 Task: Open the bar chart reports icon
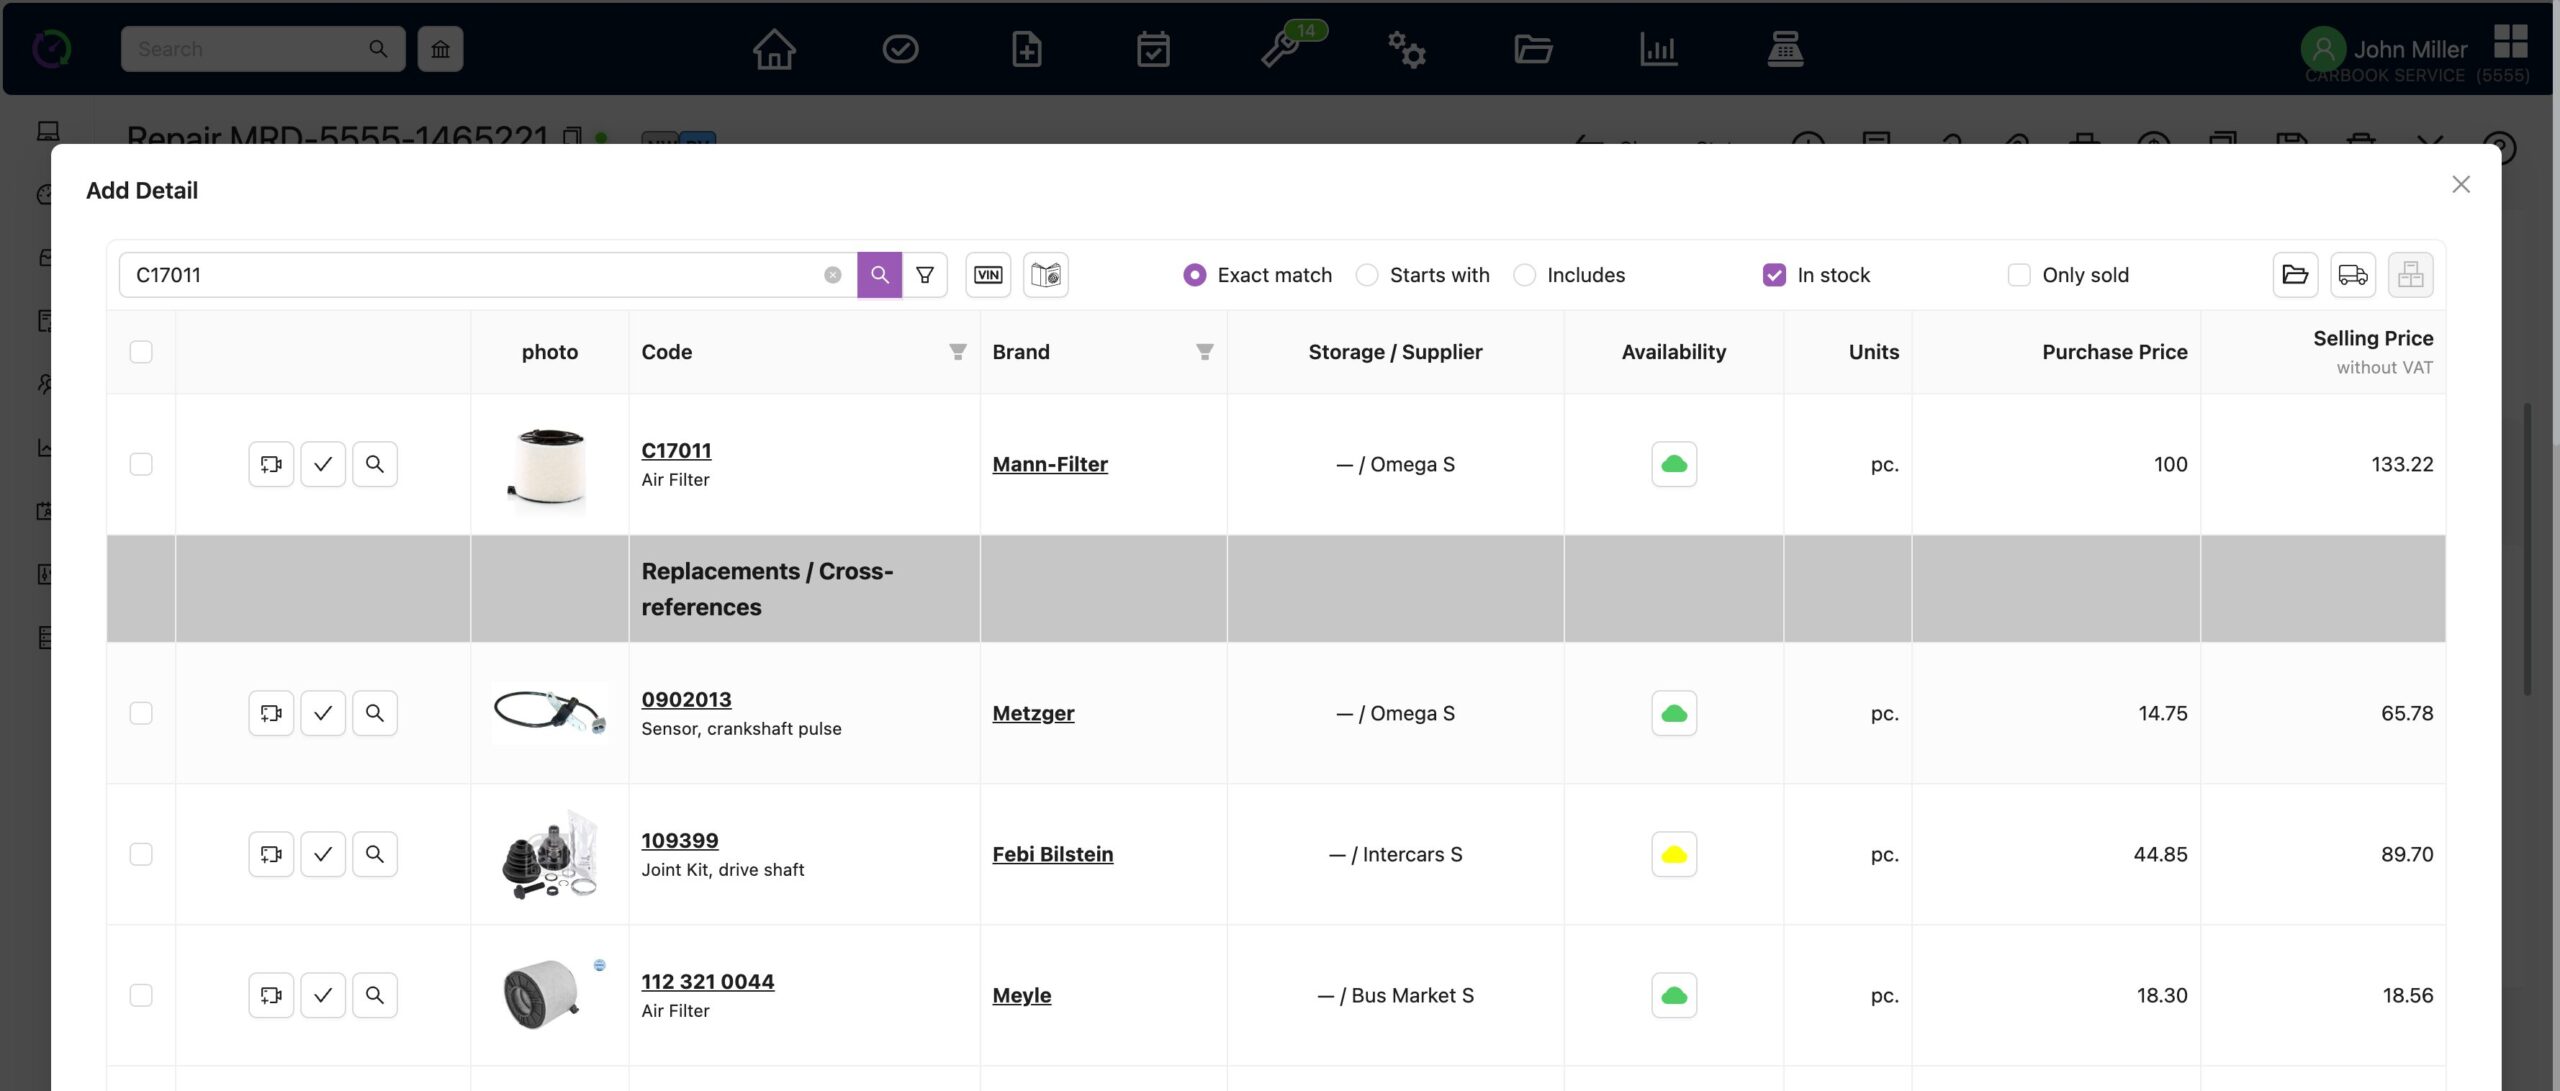[x=1658, y=49]
